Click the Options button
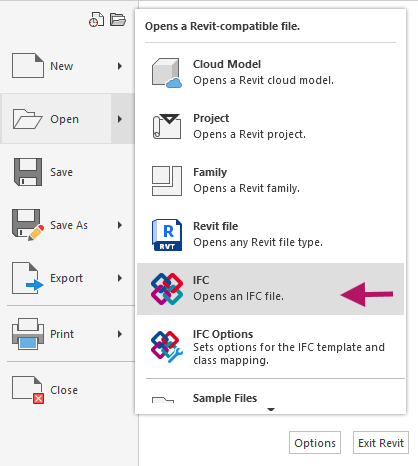This screenshot has width=418, height=466. click(x=315, y=443)
